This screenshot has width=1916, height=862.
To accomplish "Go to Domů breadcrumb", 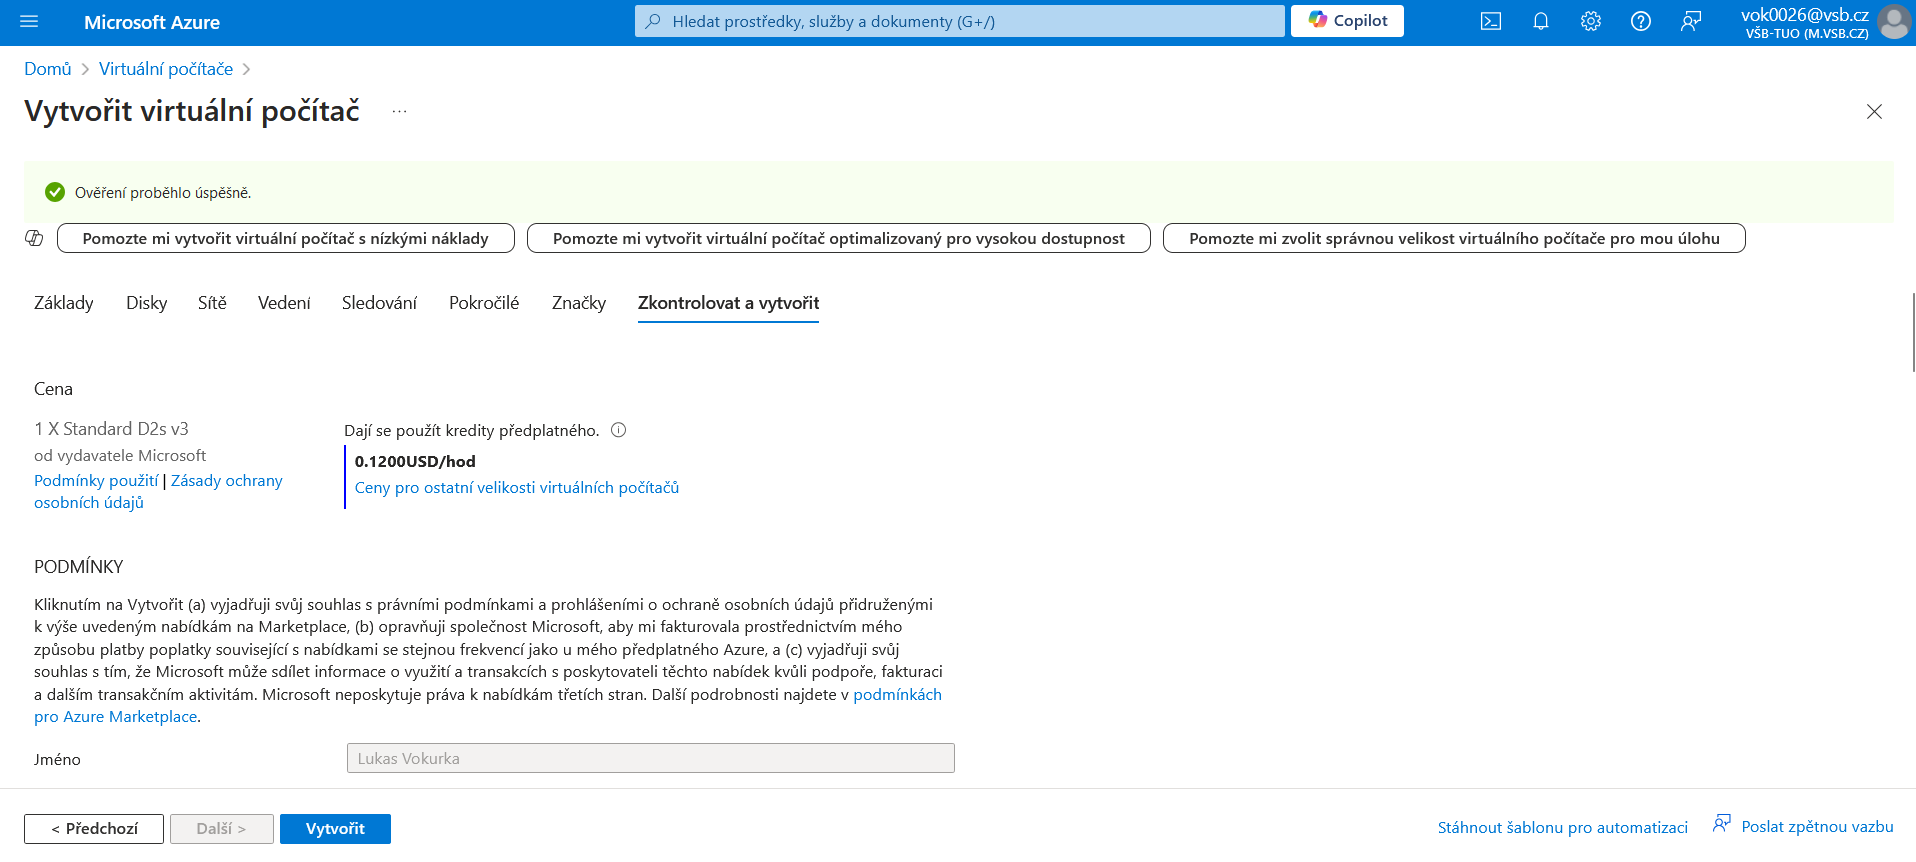I will click(48, 69).
